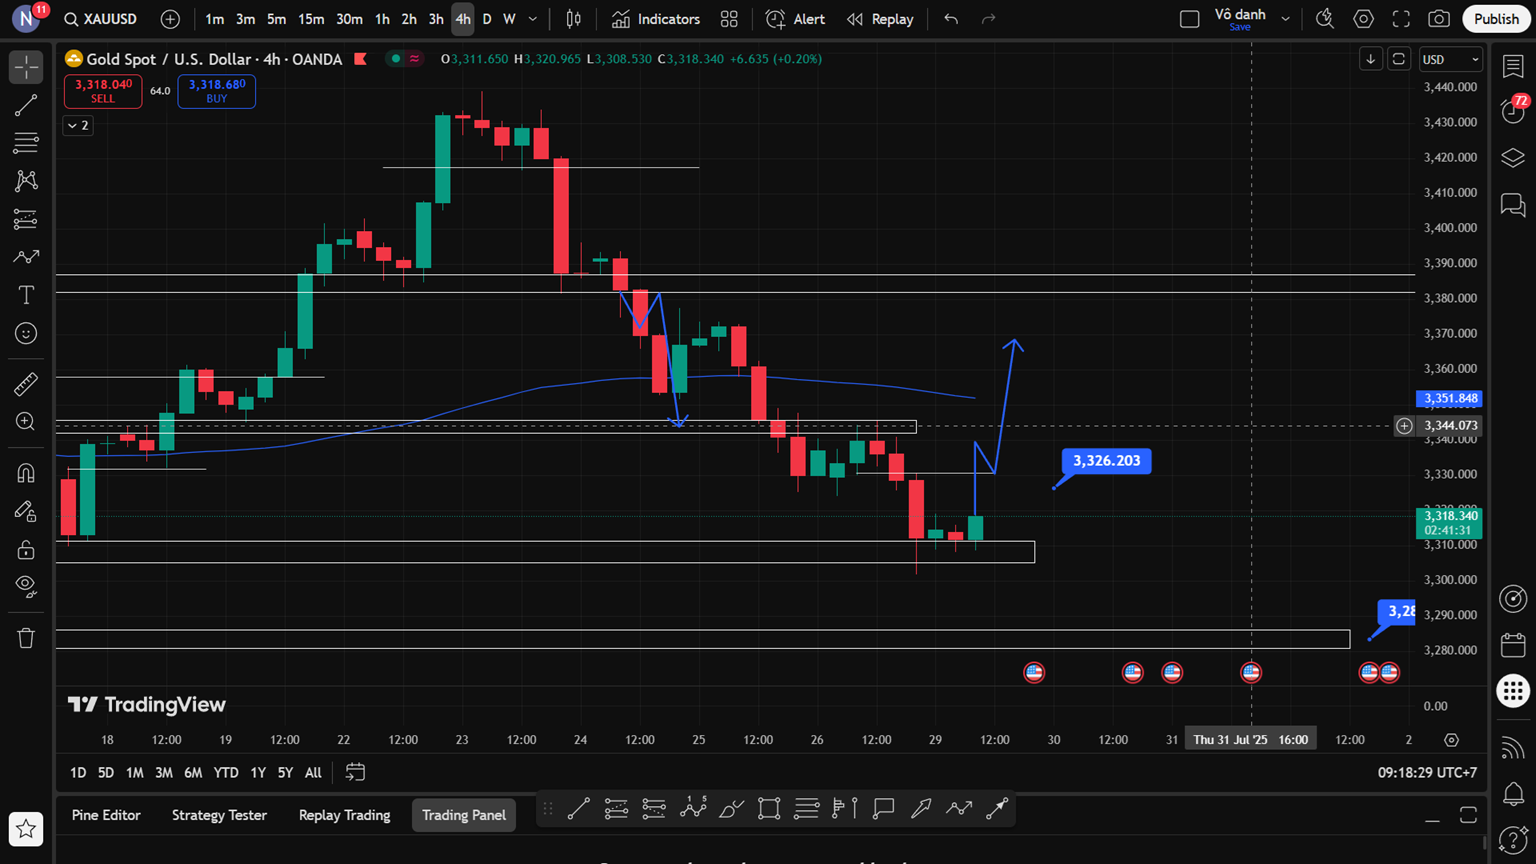Hide all drawings with eye icon
The height and width of the screenshot is (864, 1536).
click(26, 586)
